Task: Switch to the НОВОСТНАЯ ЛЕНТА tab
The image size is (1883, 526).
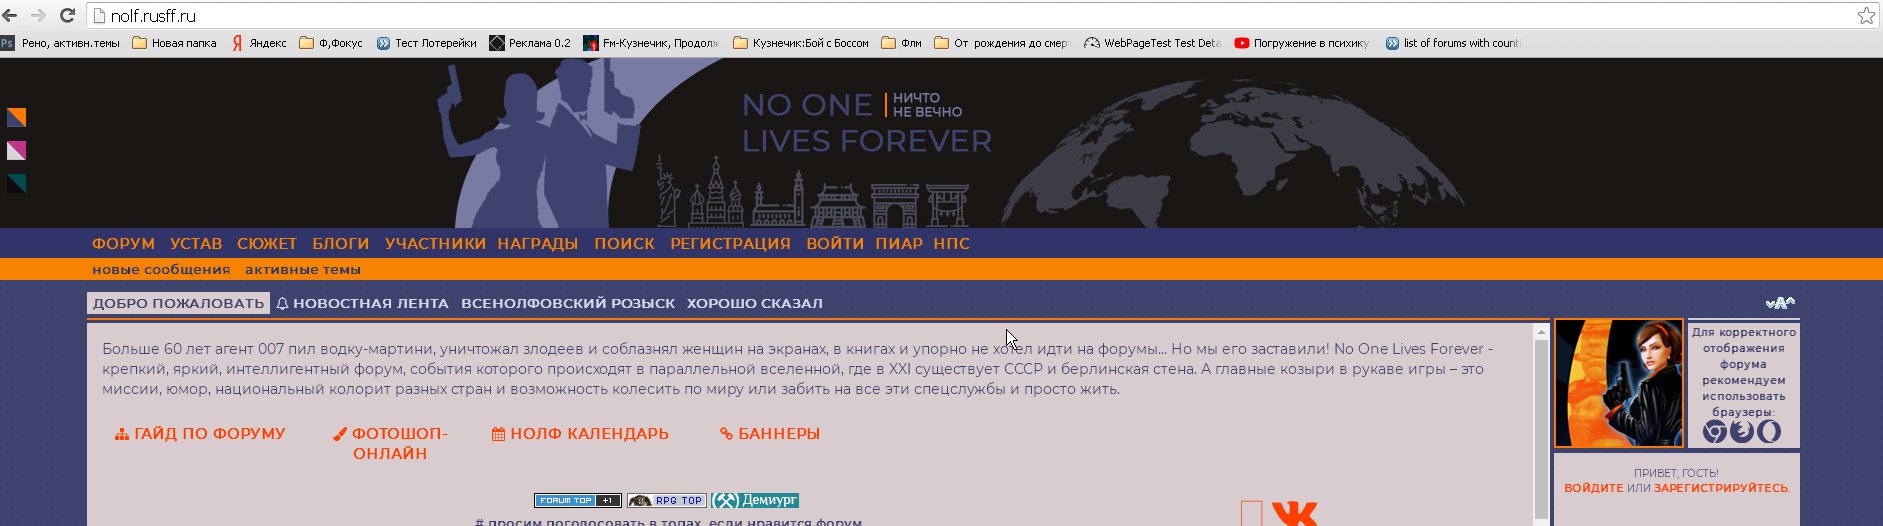Action: coord(363,303)
